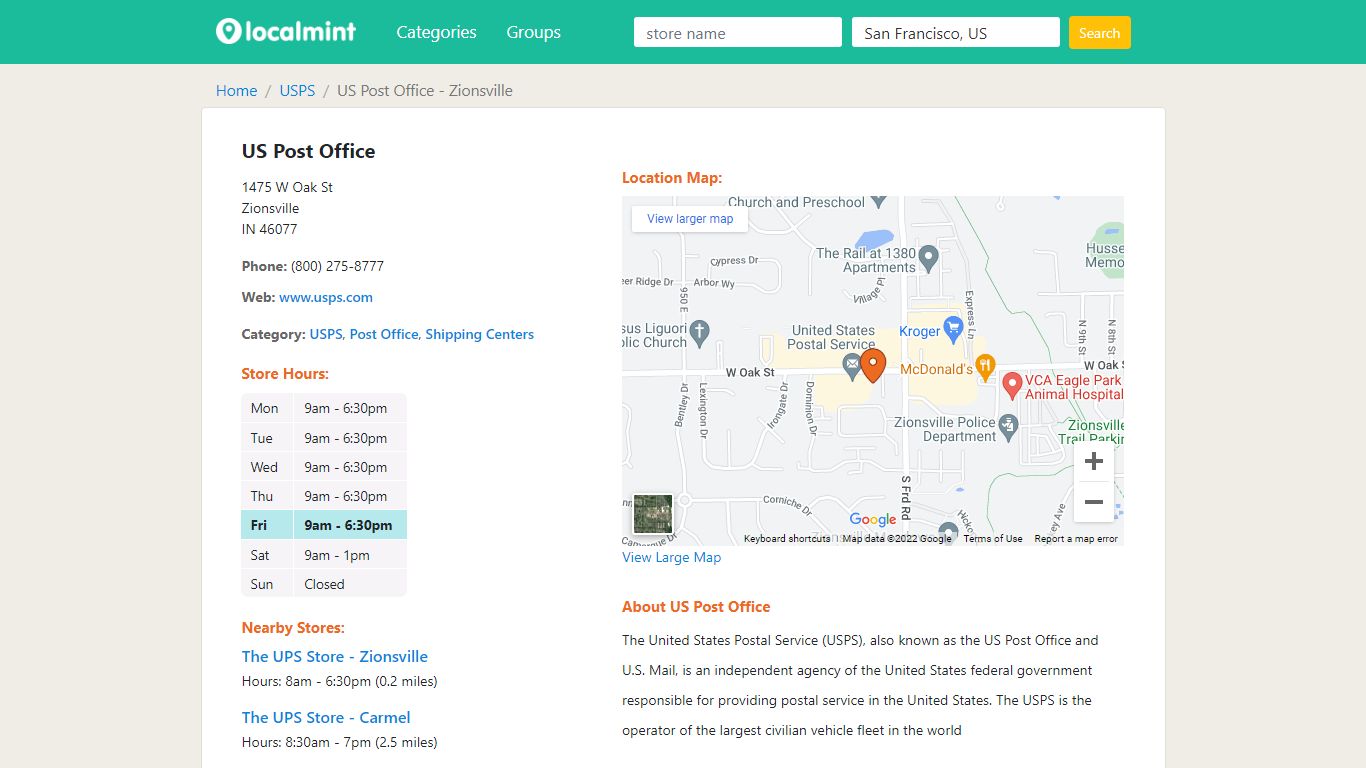This screenshot has width=1366, height=768.
Task: Open the USPS breadcrumb link
Action: point(297,90)
